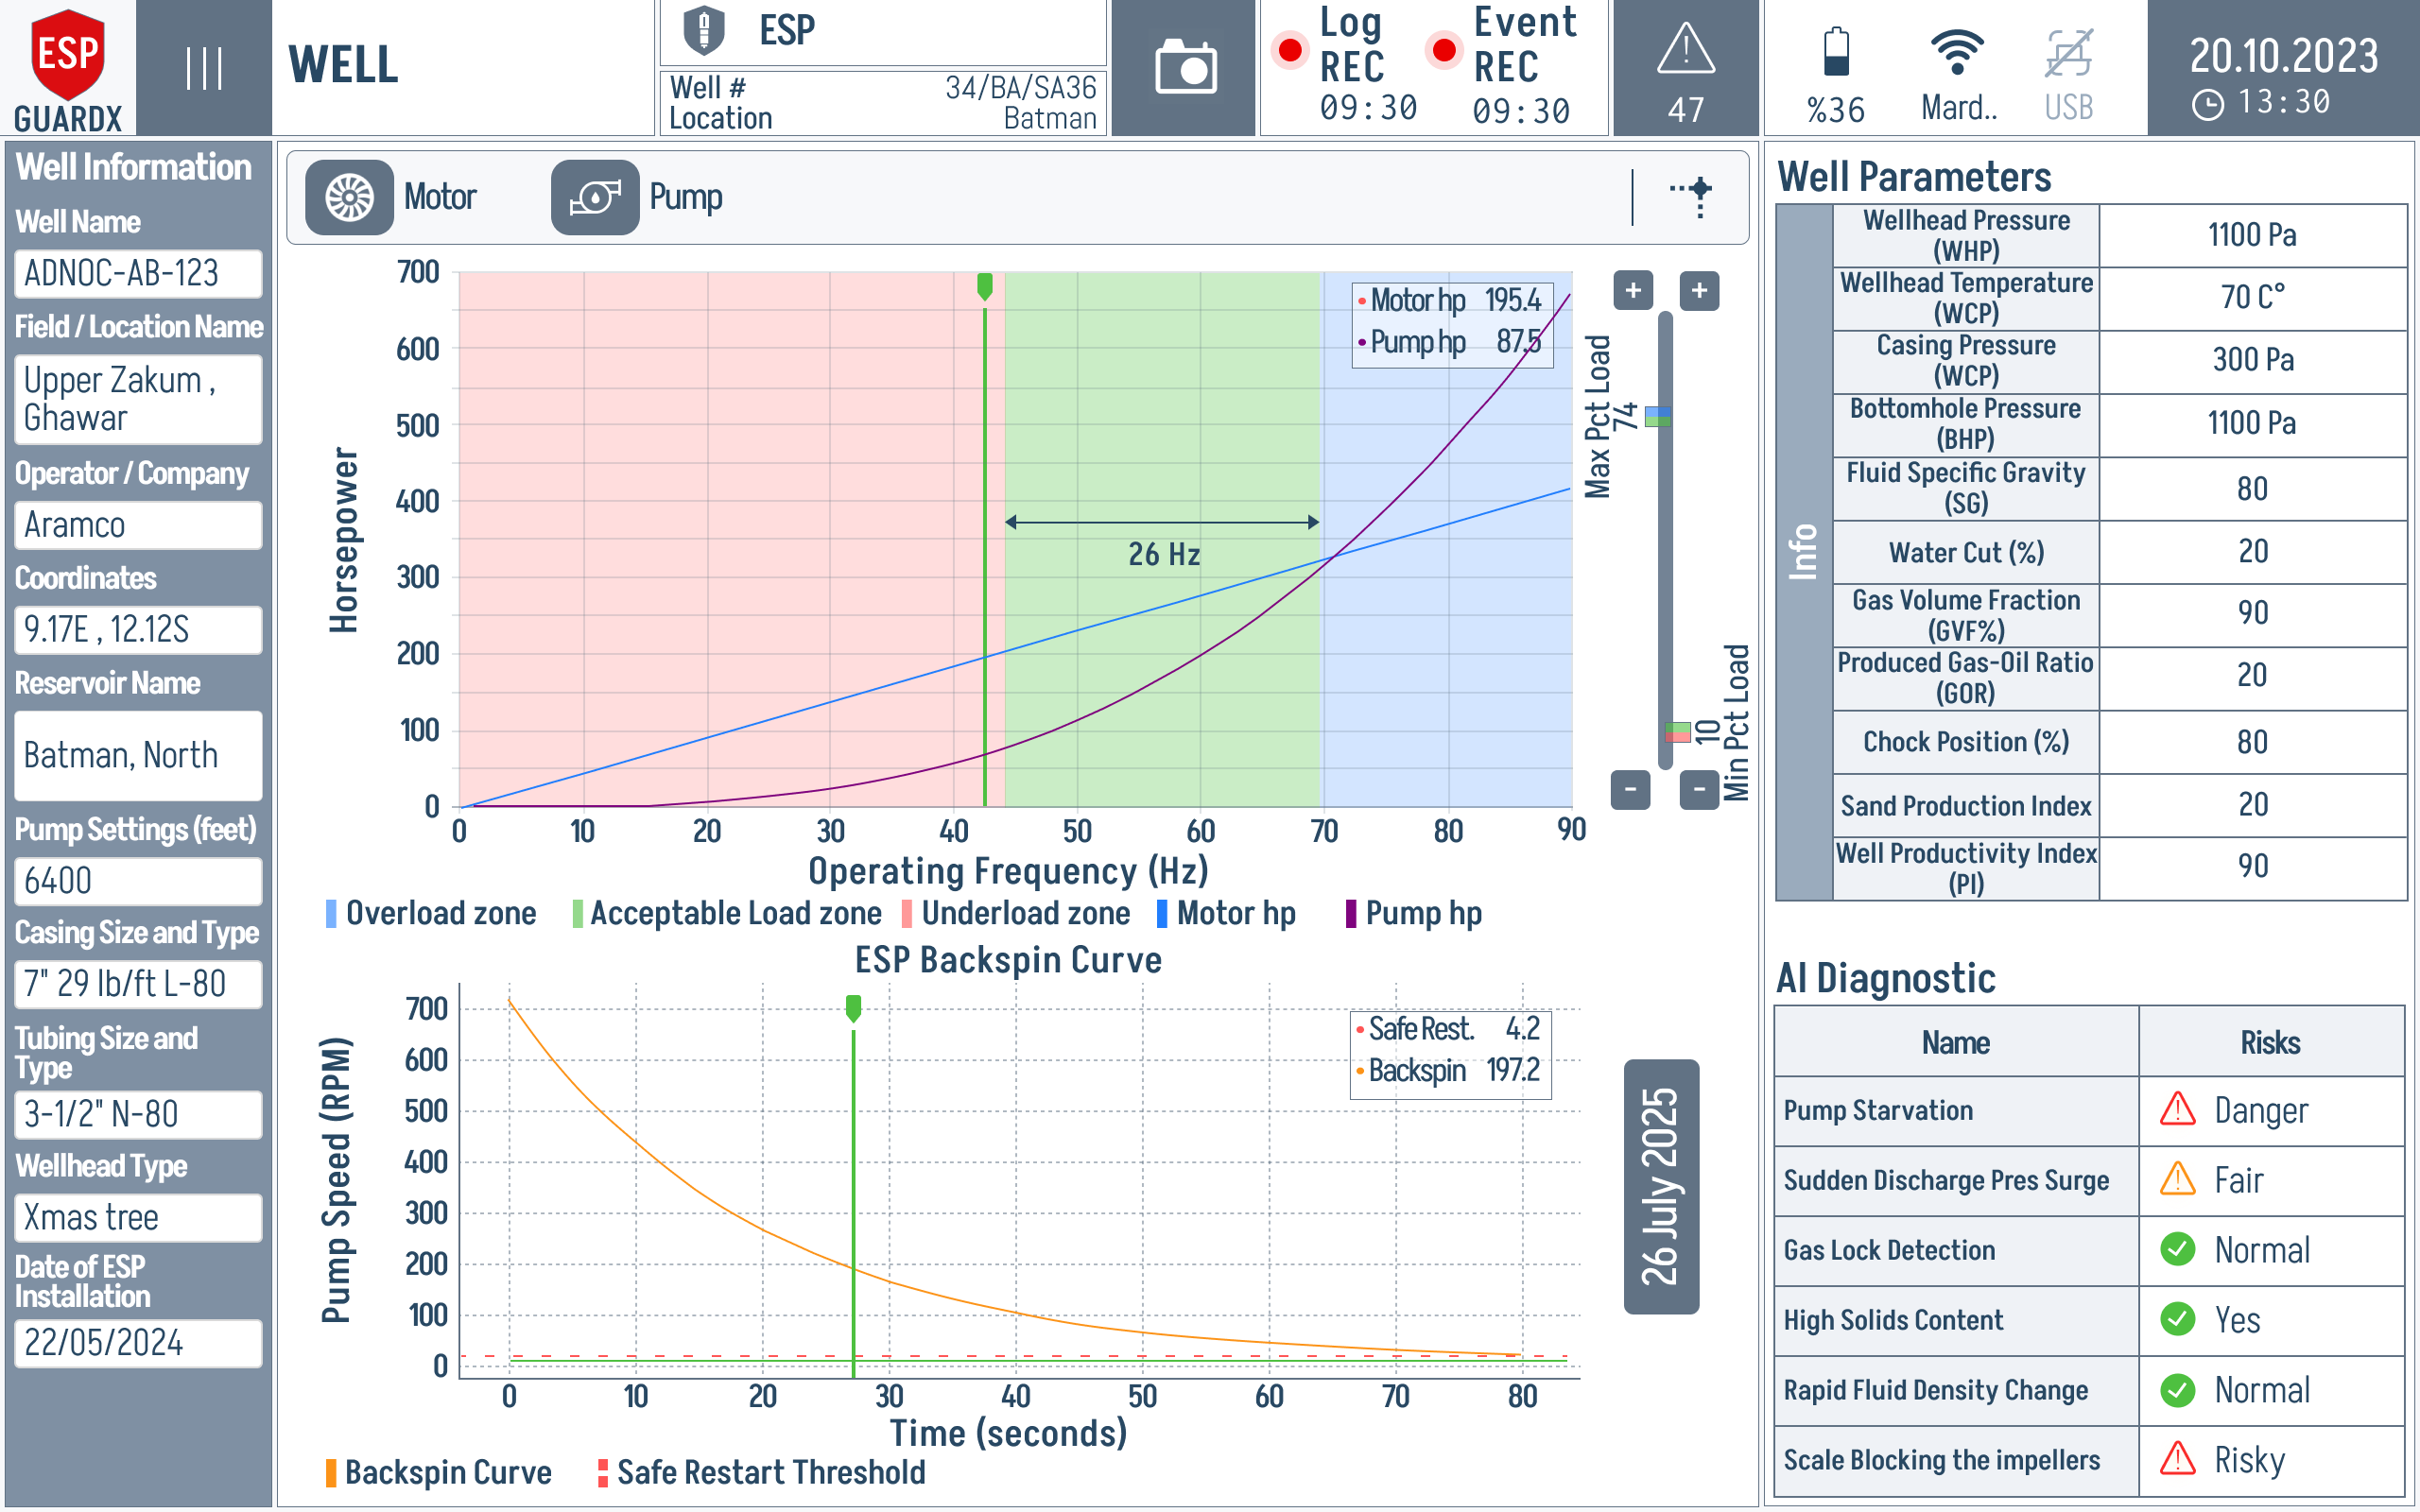The width and height of the screenshot is (2420, 1512).
Task: Toggle Safe Restart Threshold legend entry
Action: (x=761, y=1473)
